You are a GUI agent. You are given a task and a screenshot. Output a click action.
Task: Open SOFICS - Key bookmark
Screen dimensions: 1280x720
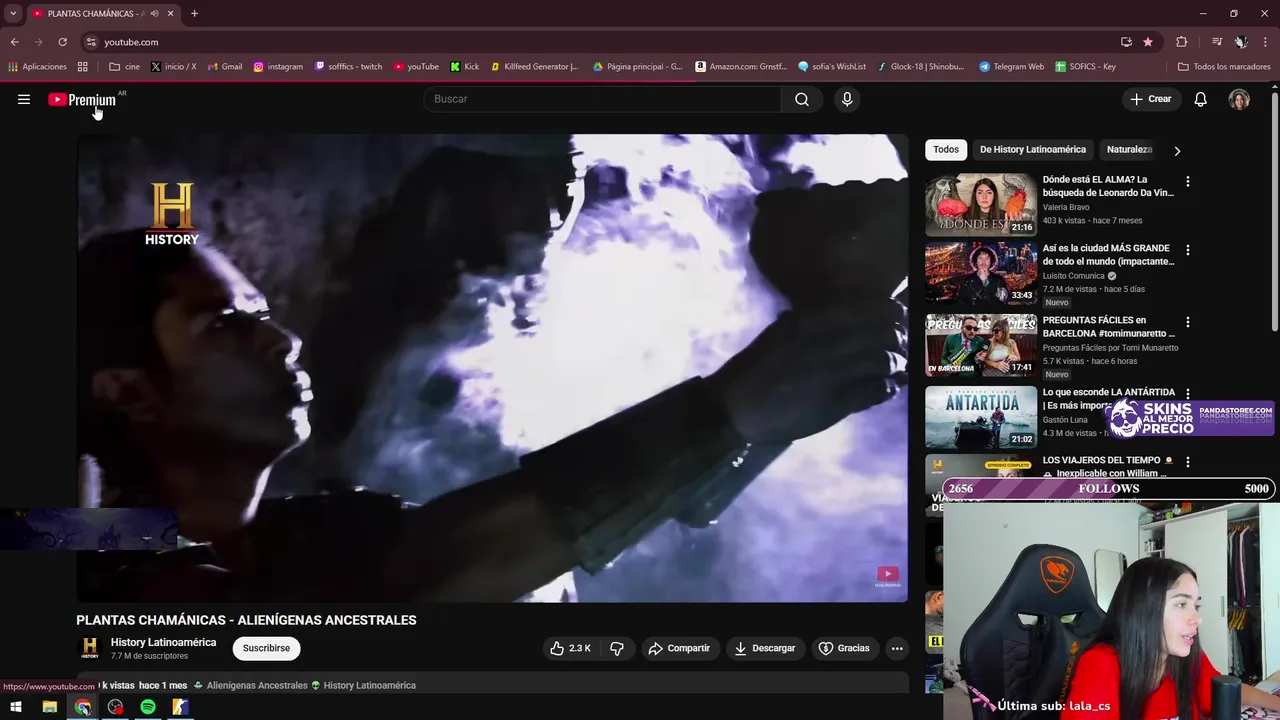tap(1085, 67)
